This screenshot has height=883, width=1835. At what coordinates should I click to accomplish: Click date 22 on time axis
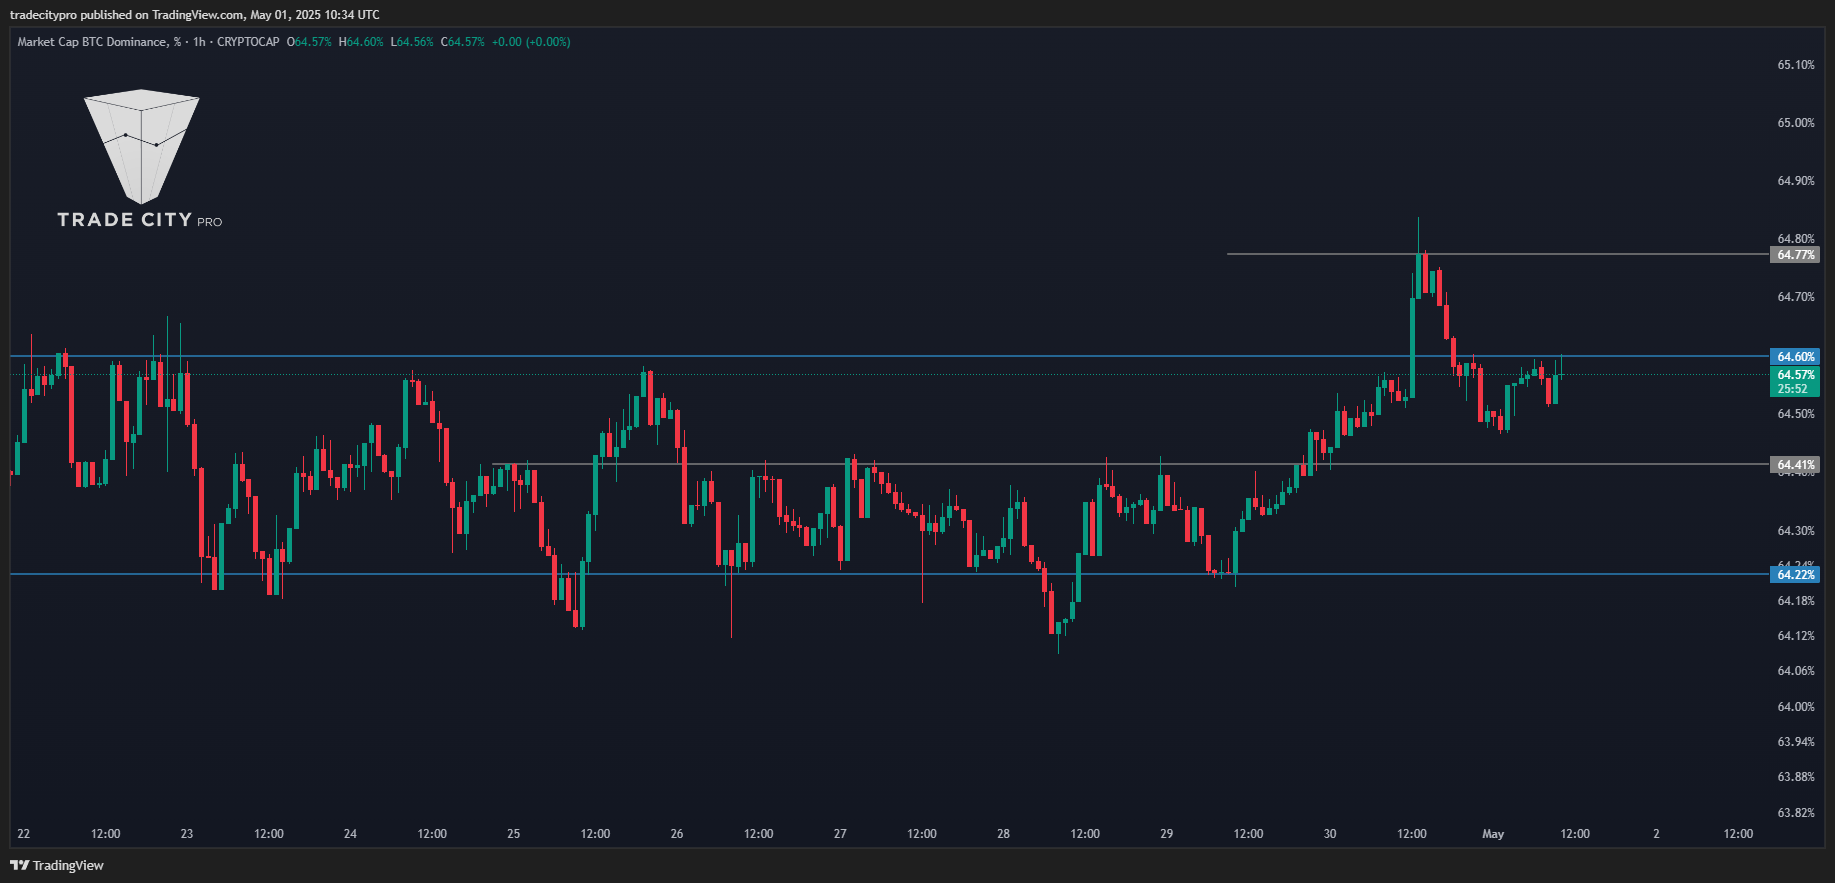point(24,834)
